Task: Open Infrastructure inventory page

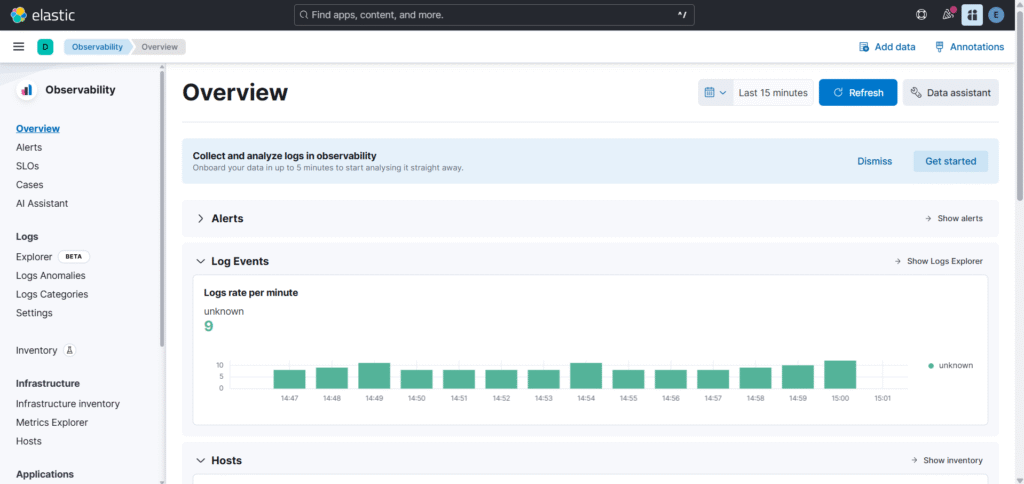Action: (x=68, y=404)
